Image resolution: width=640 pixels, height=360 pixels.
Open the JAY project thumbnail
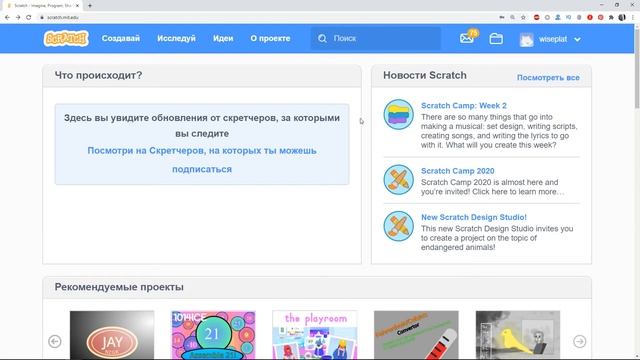click(112, 335)
